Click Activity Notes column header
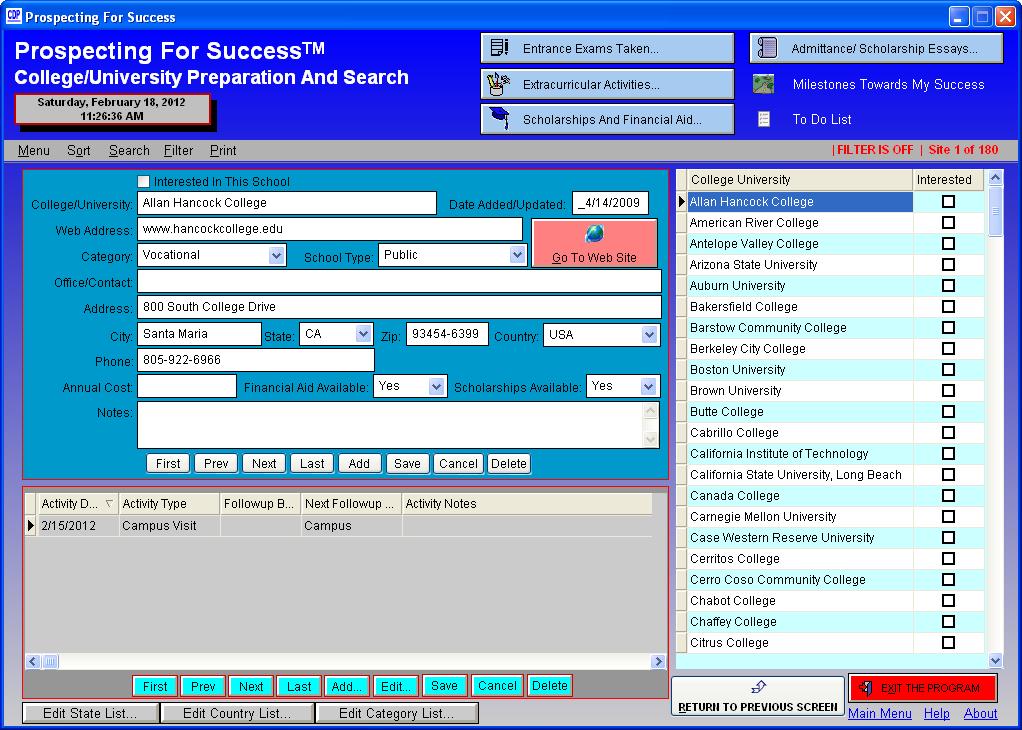1022x730 pixels. [x=527, y=504]
